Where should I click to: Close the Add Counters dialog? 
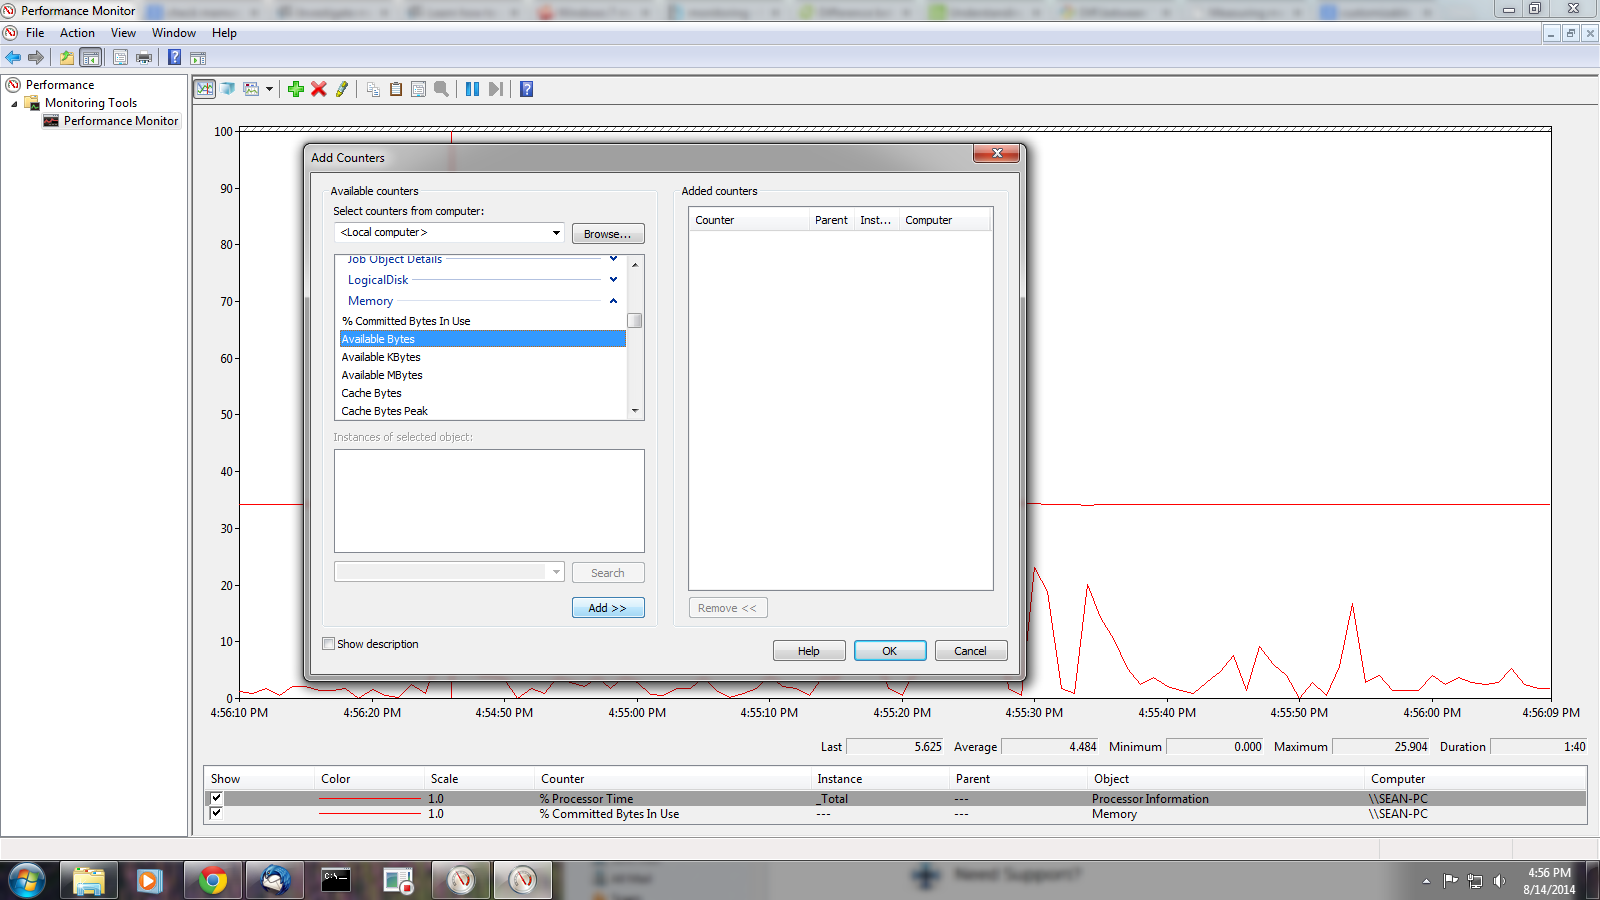pyautogui.click(x=996, y=153)
